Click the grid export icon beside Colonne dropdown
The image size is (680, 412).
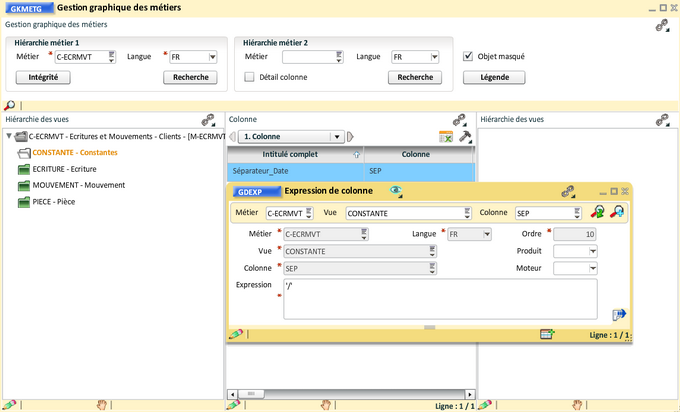[x=446, y=137]
